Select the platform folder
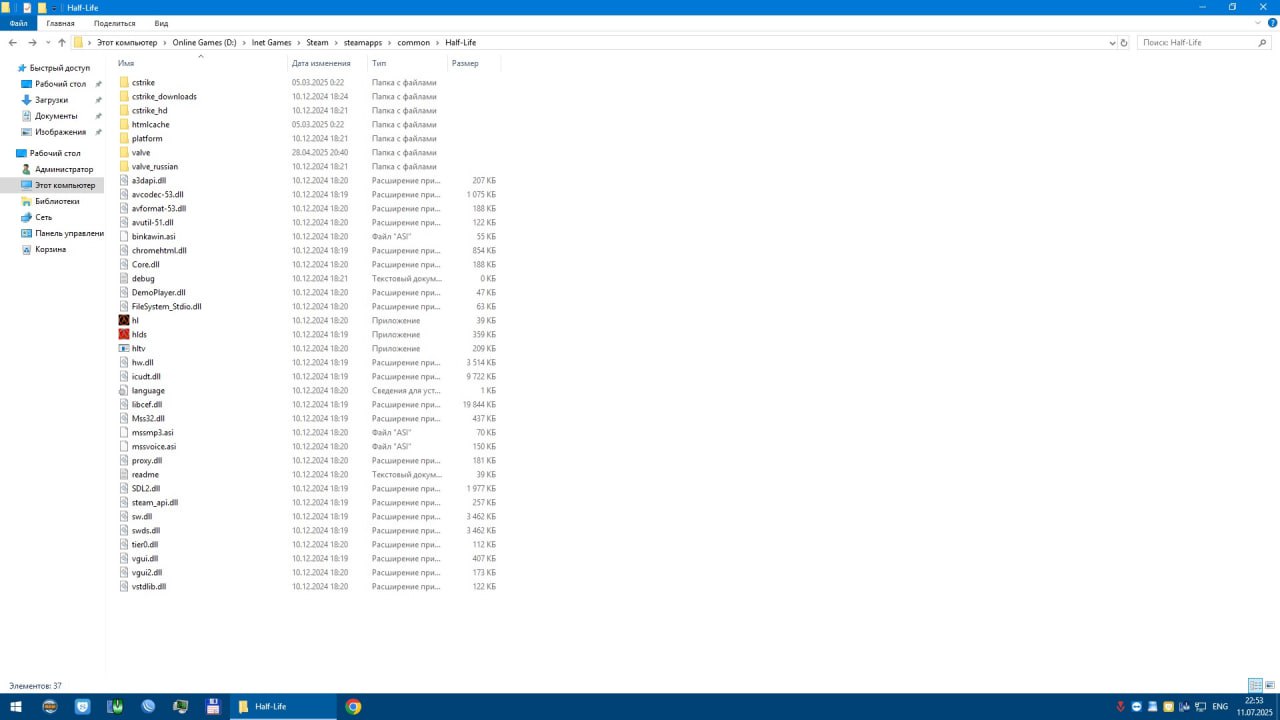1280x720 pixels. click(x=147, y=138)
